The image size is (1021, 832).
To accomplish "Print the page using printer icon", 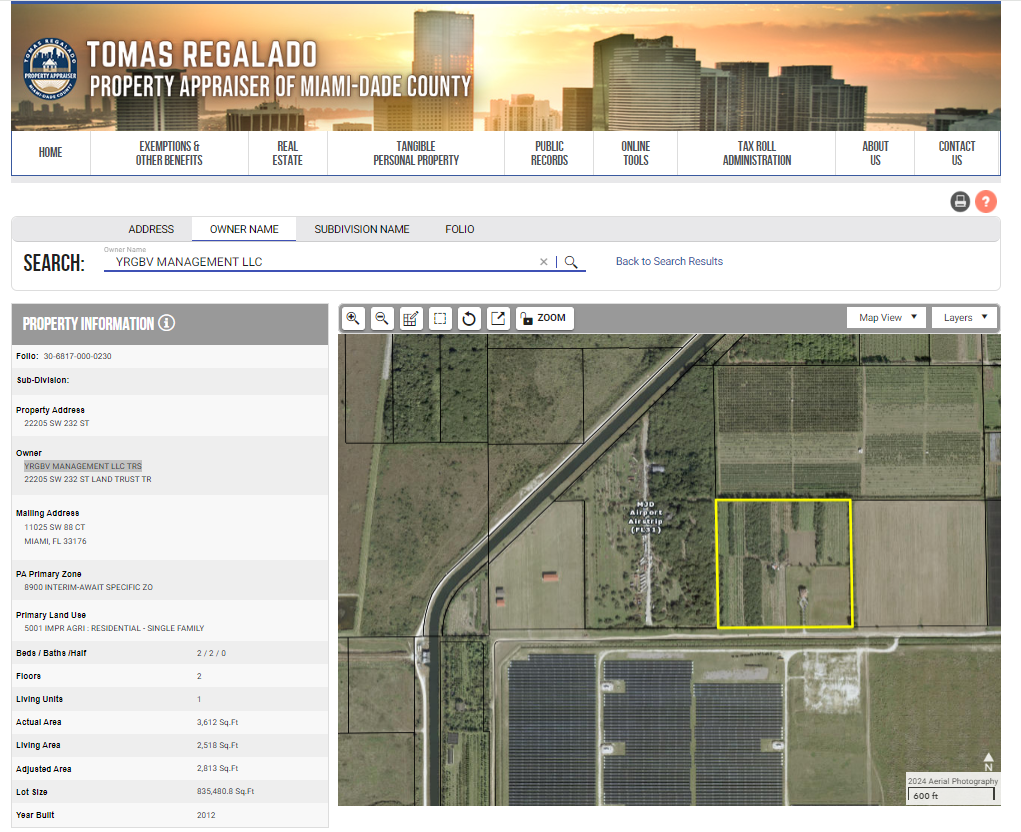I will (960, 201).
